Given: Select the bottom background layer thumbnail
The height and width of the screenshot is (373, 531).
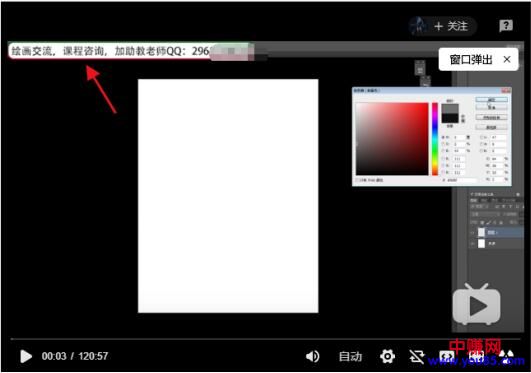Looking at the screenshot, I should pos(481,244).
